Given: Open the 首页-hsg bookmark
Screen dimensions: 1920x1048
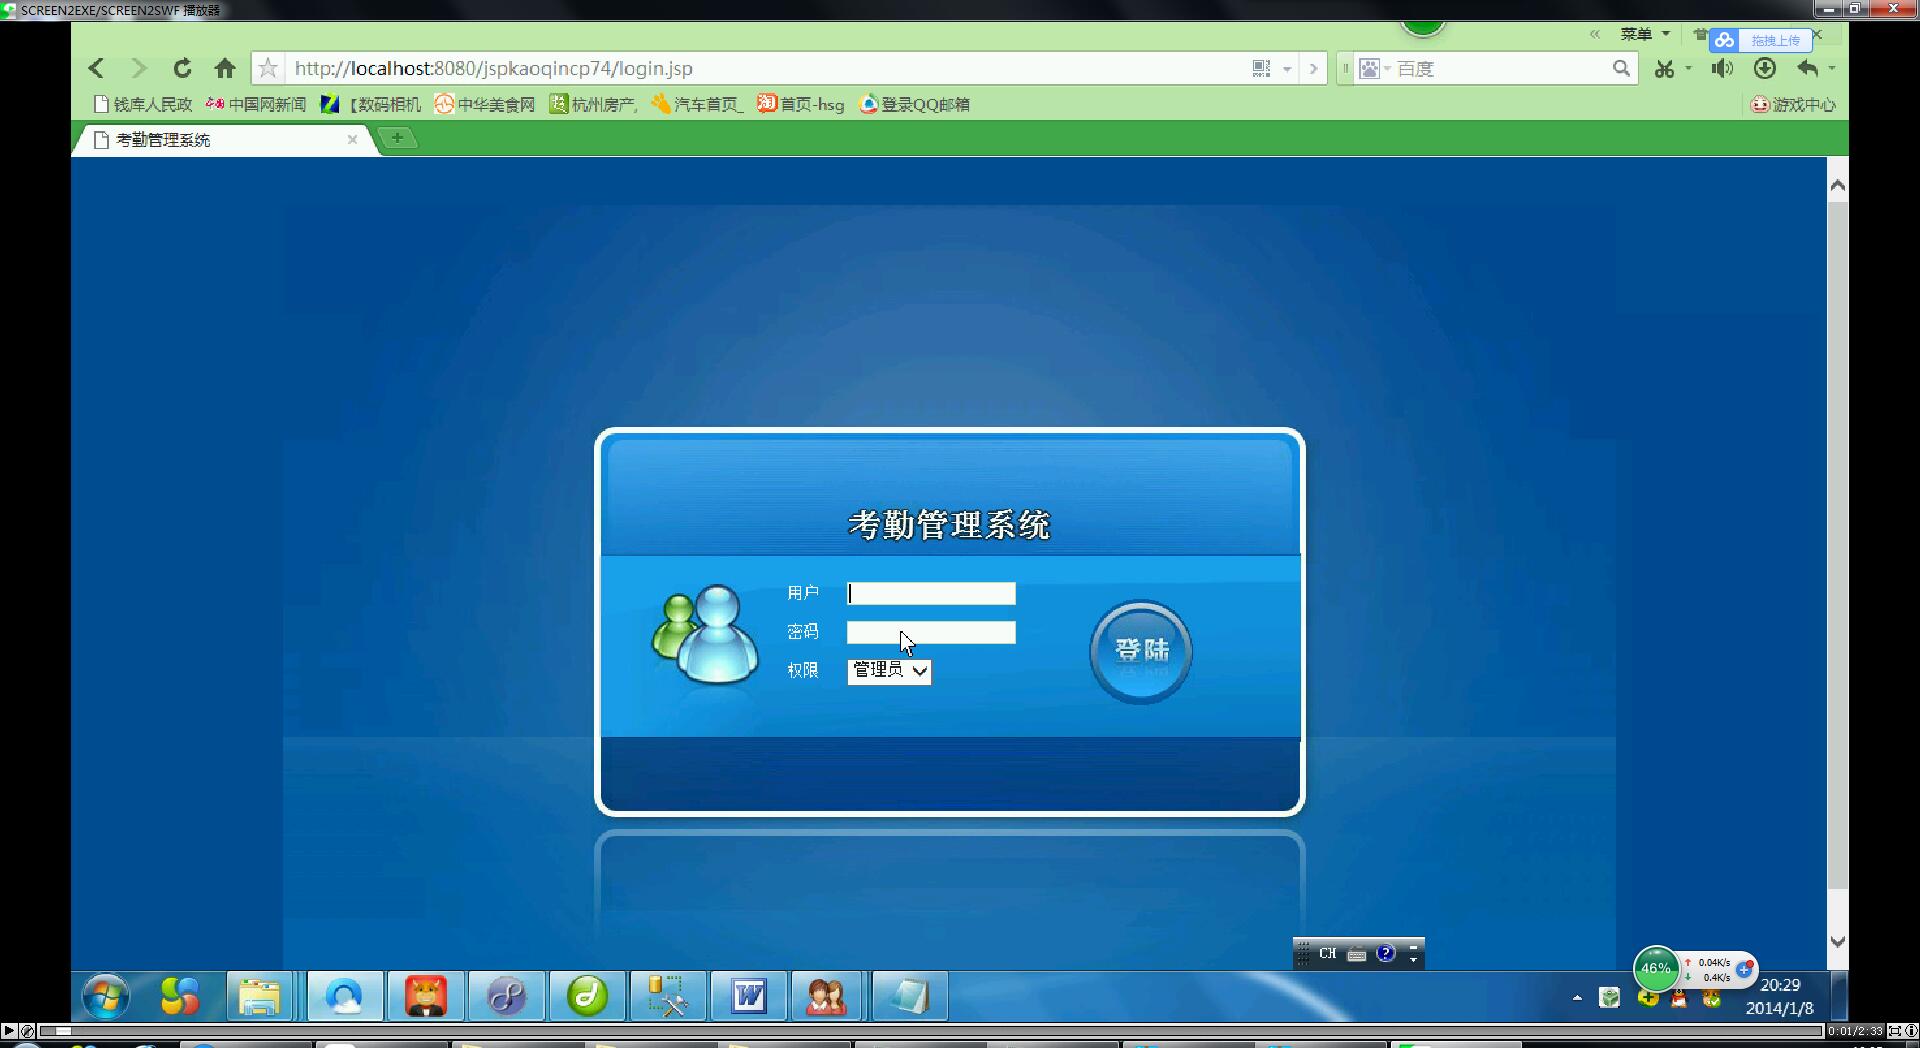Looking at the screenshot, I should tap(801, 104).
